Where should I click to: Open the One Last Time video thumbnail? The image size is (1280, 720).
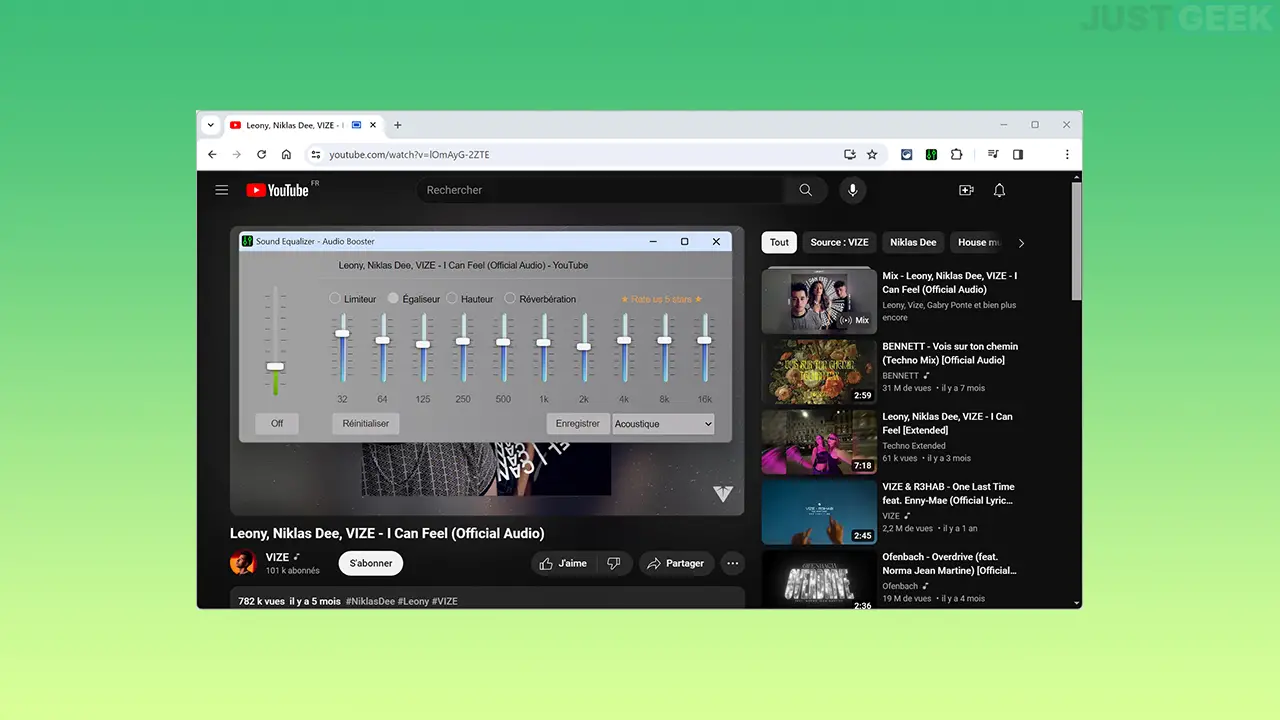[x=819, y=512]
